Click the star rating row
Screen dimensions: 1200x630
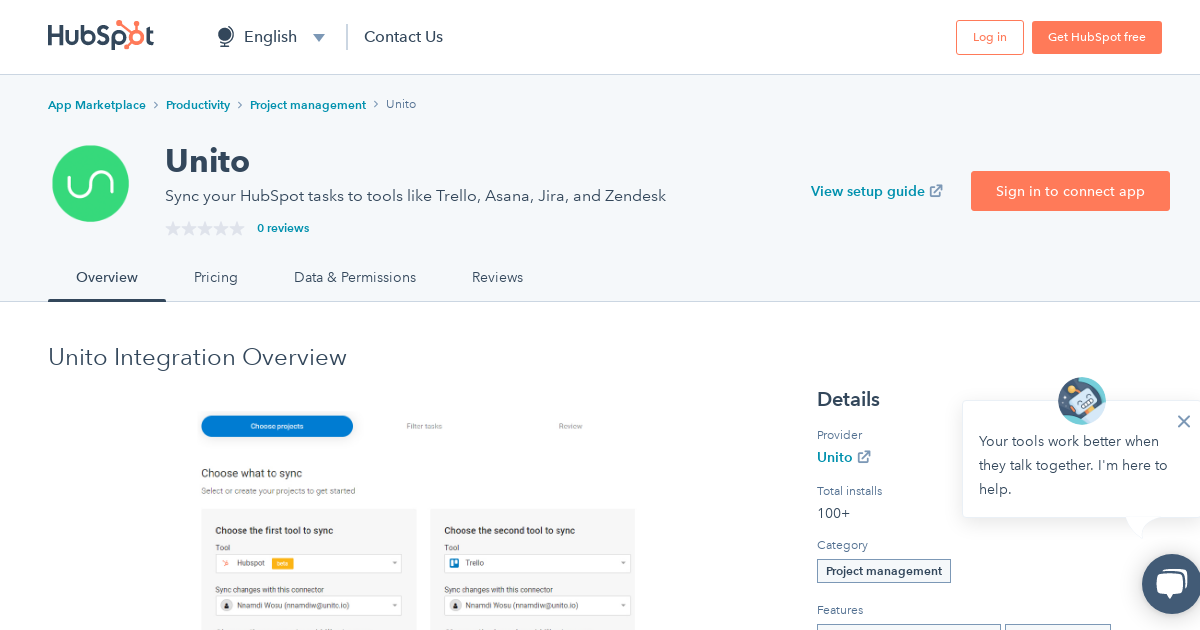pyautogui.click(x=205, y=228)
